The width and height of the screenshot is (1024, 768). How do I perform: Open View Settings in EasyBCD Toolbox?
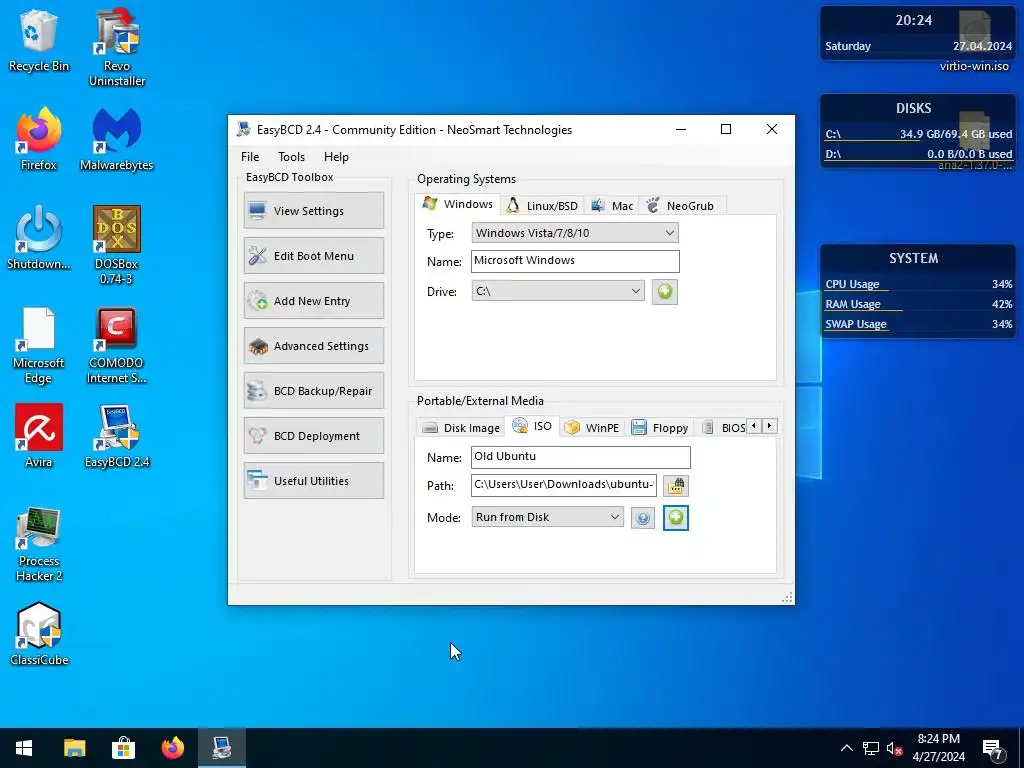pyautogui.click(x=313, y=210)
